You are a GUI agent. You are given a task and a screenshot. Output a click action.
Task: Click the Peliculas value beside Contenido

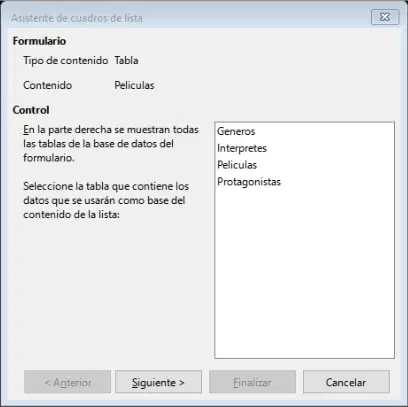tap(134, 85)
